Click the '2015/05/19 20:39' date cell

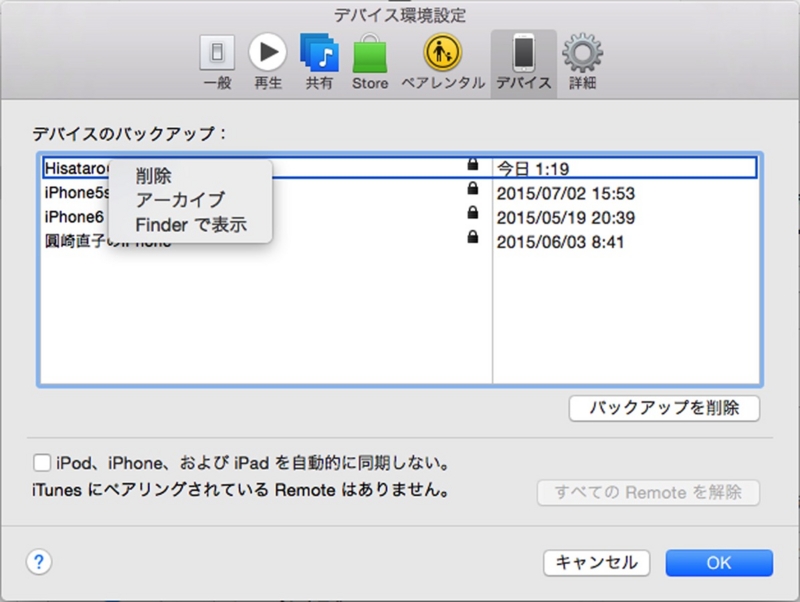(x=566, y=218)
